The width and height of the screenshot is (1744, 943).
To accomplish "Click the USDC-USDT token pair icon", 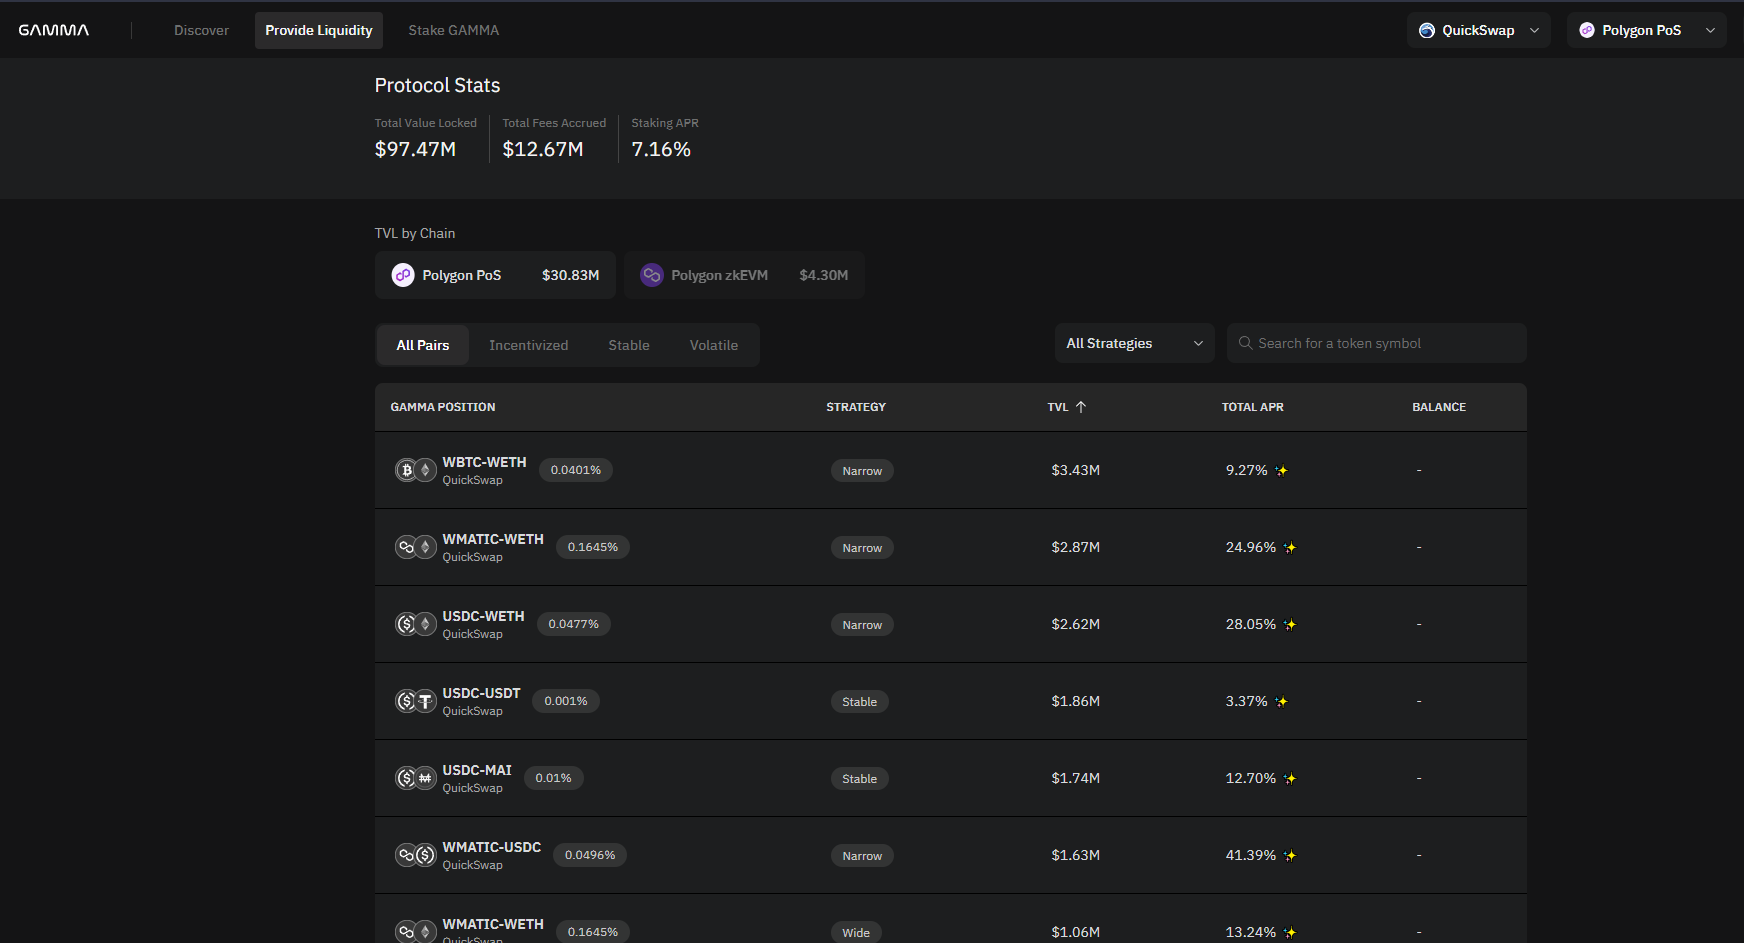I will [415, 701].
